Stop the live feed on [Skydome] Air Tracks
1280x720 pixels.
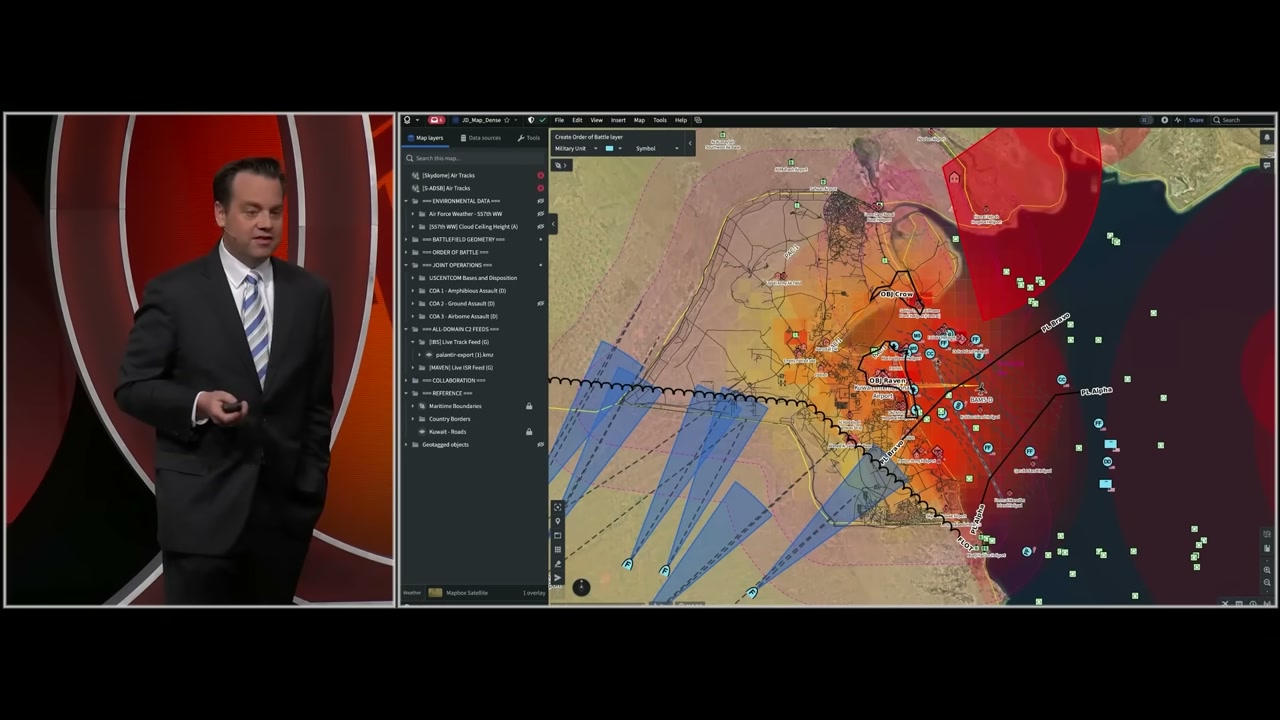[x=540, y=175]
